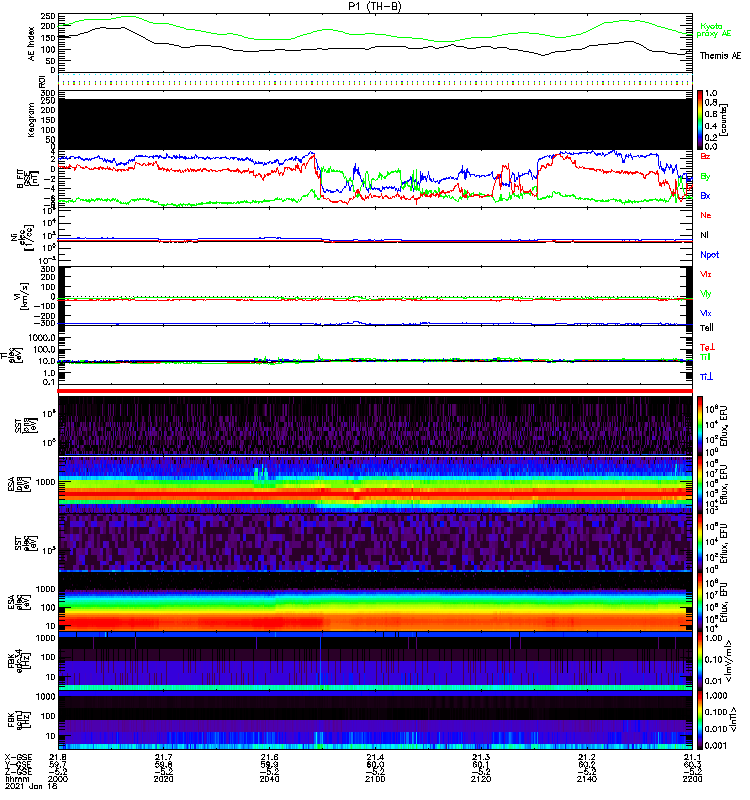Screen dimensions: 750x800
Task: Click the "AE Index" y-axis label
Action: coord(32,44)
